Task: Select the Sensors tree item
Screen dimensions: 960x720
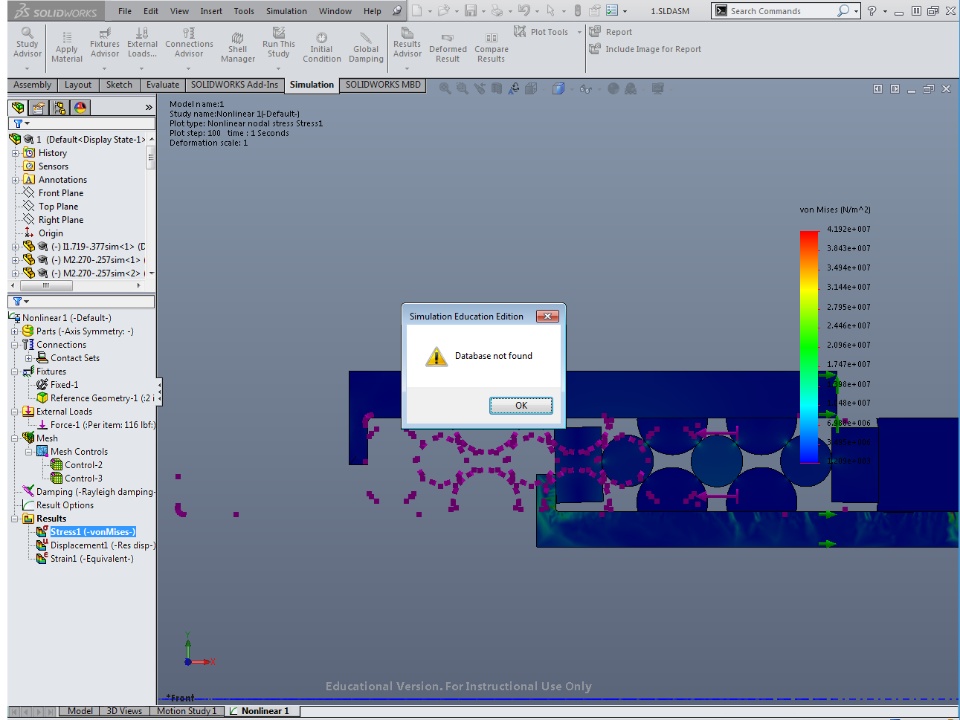Action: click(x=46, y=167)
